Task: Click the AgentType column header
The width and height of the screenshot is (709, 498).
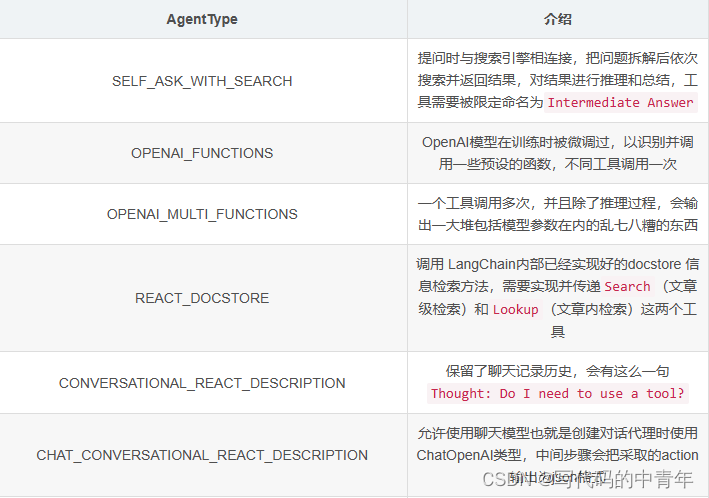Action: tap(202, 19)
